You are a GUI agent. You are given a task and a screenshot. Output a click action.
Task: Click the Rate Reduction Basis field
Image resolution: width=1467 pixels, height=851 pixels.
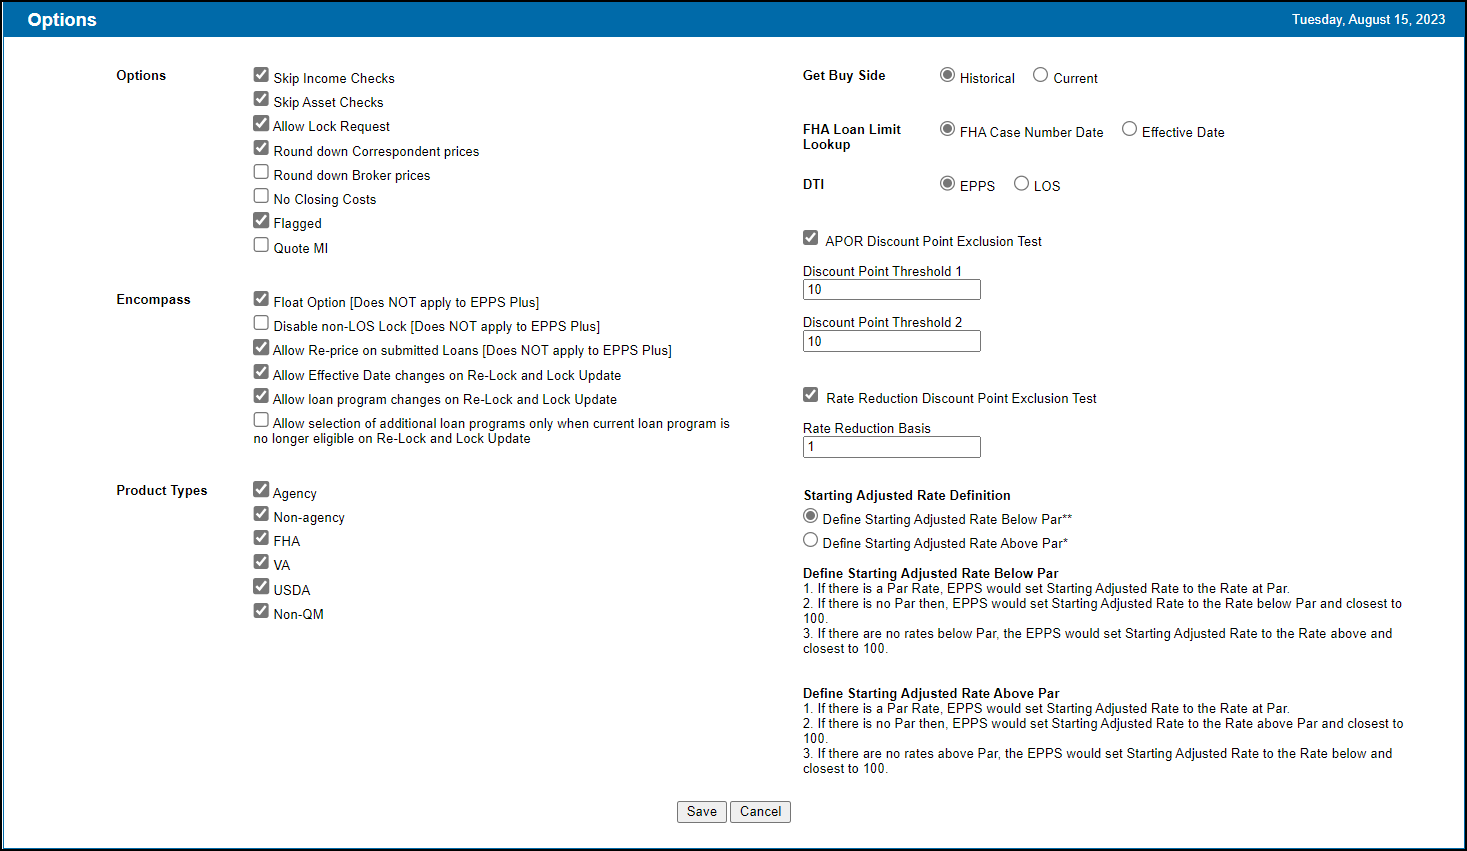pyautogui.click(x=892, y=447)
